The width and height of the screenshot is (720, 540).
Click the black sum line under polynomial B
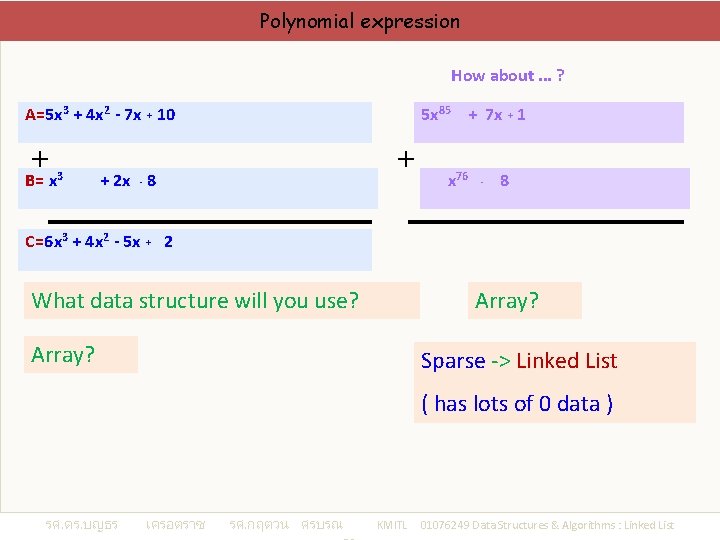click(210, 221)
